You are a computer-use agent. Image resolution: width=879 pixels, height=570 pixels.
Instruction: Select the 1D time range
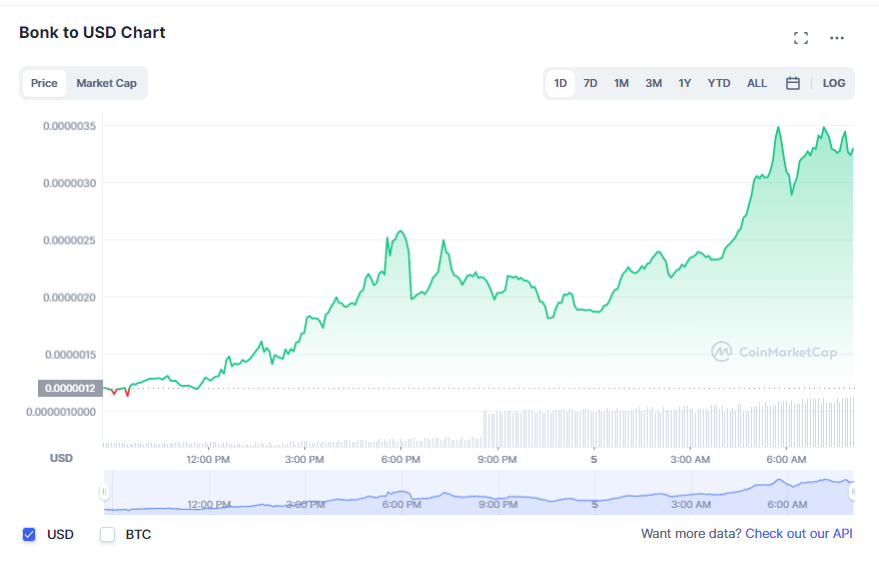tap(560, 83)
